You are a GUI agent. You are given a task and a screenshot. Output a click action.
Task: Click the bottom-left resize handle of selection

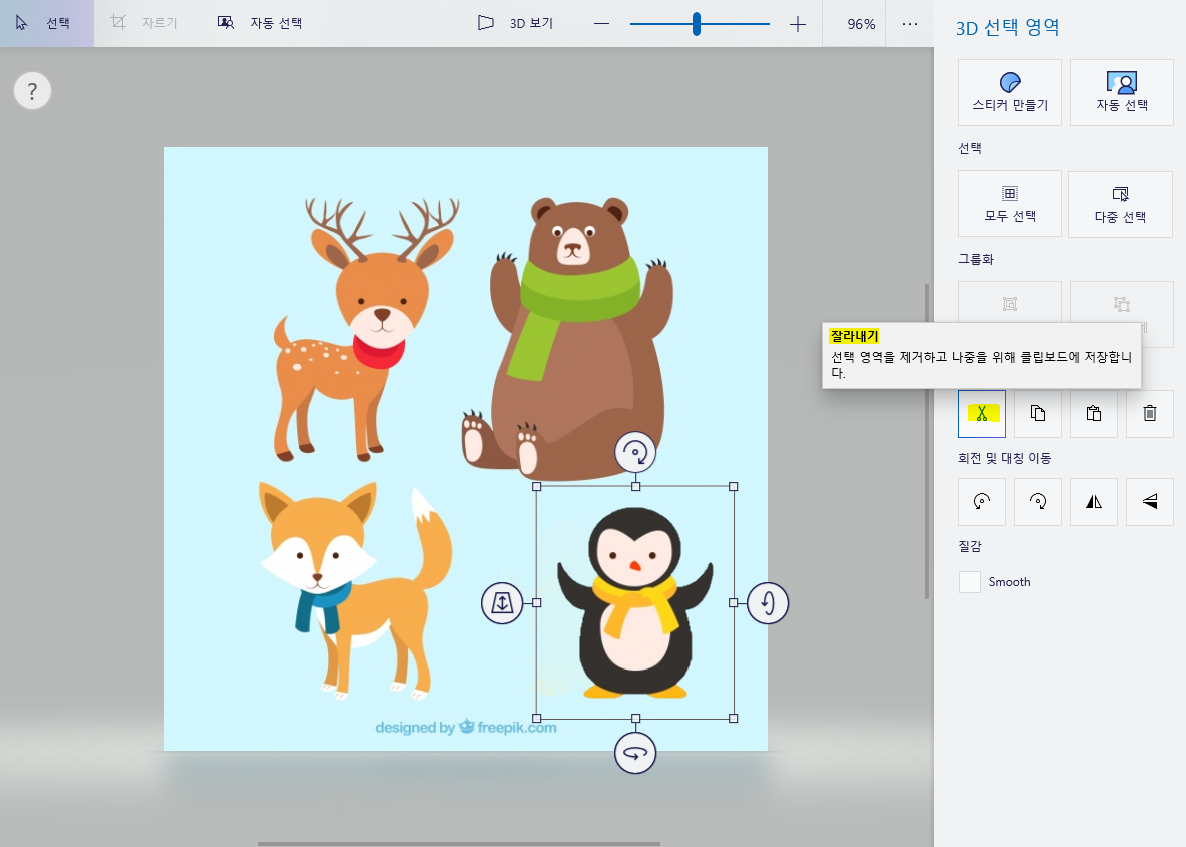(537, 718)
